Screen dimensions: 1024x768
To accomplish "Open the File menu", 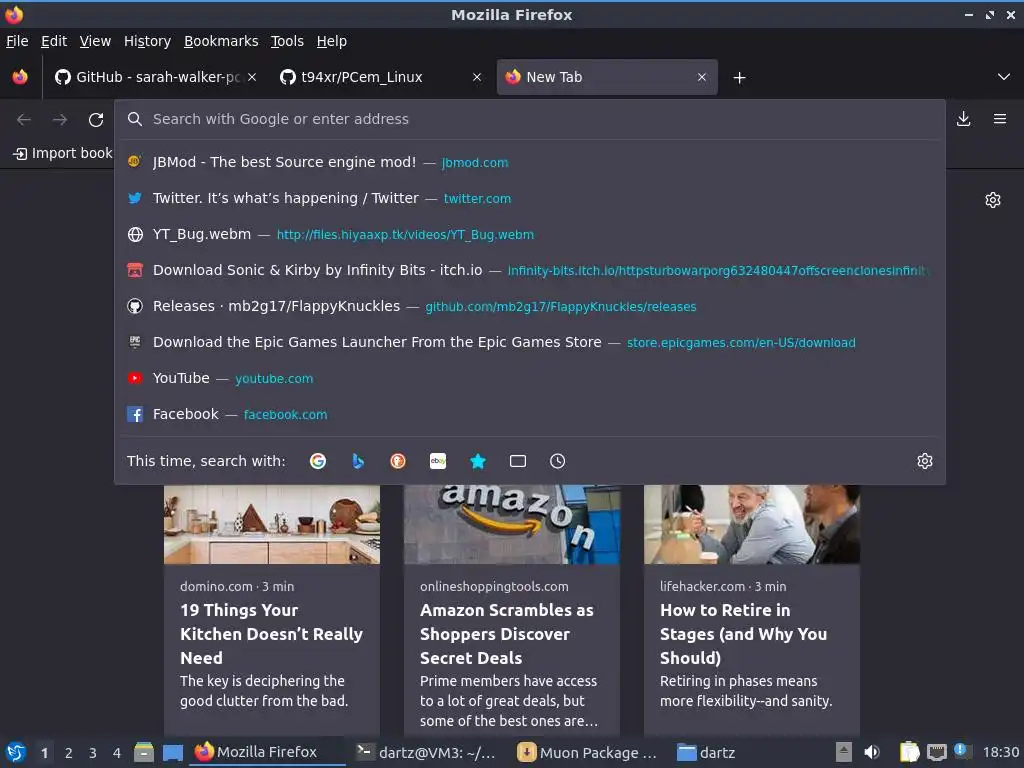I will (17, 41).
